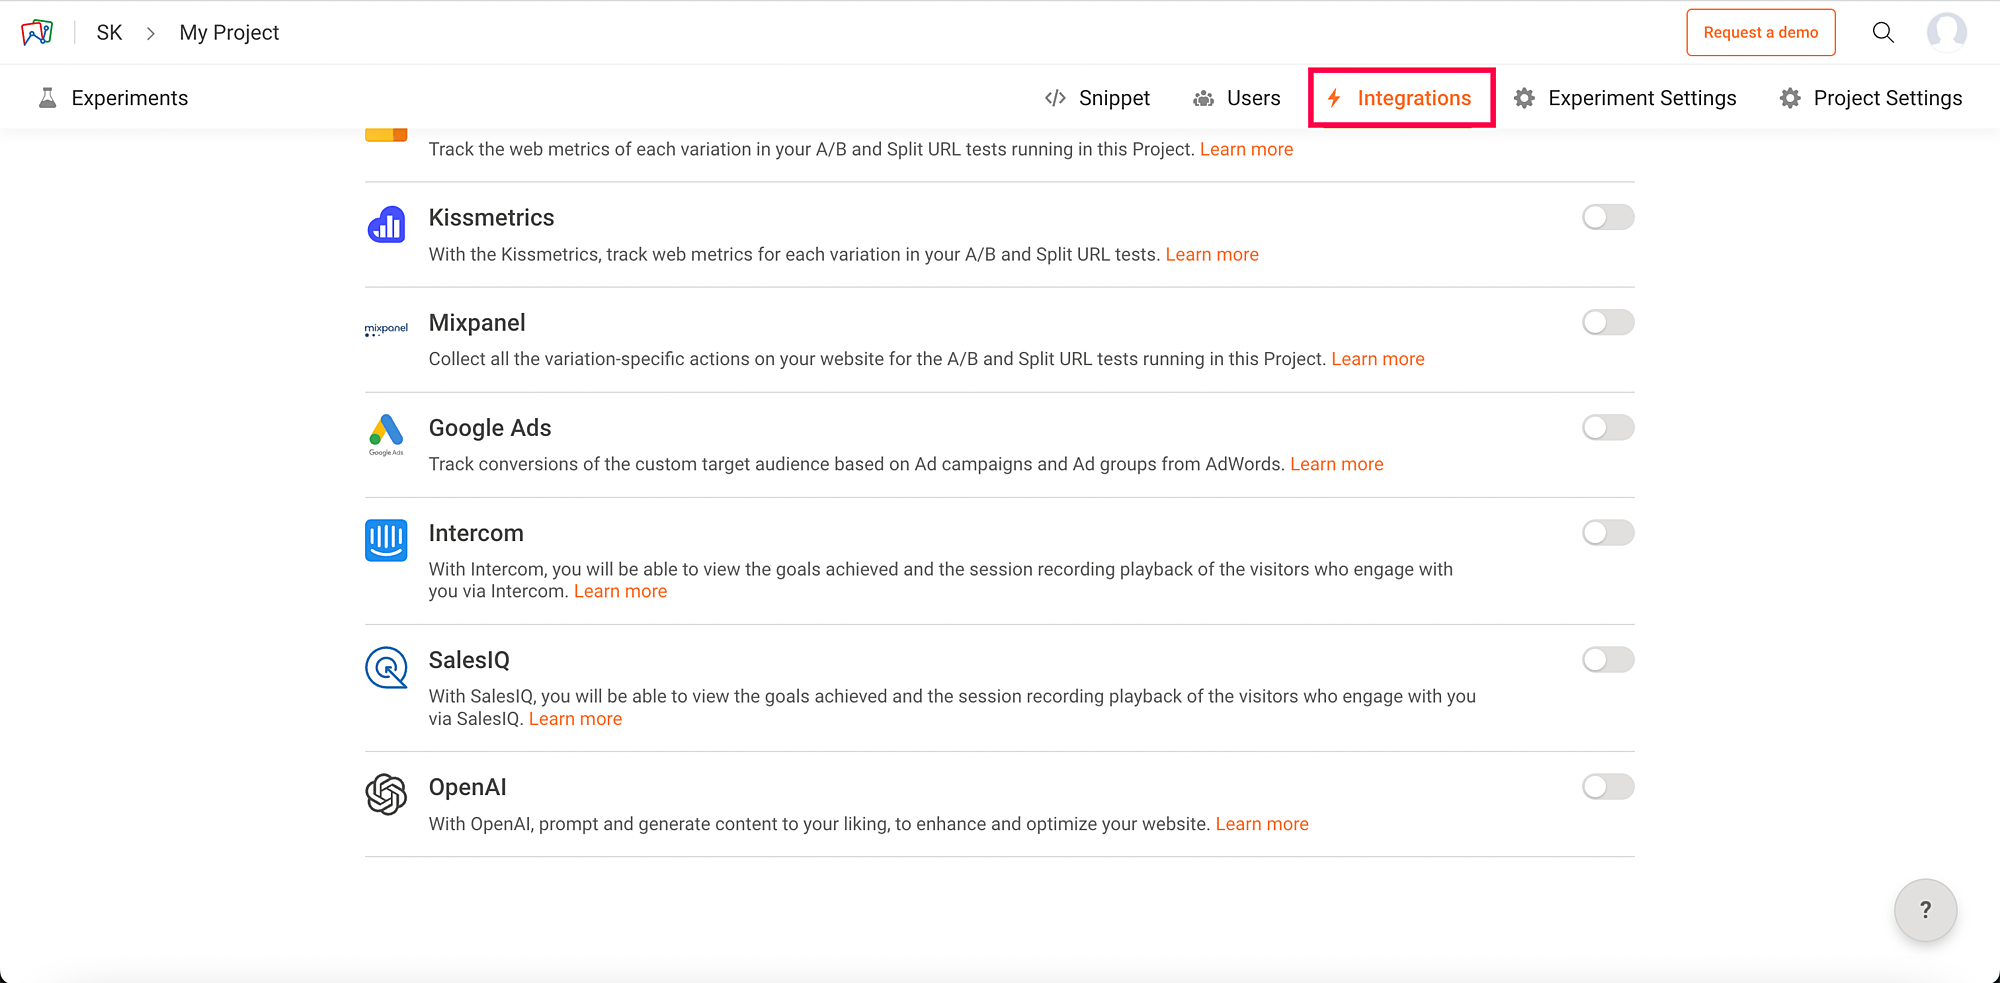This screenshot has width=2000, height=983.
Task: Turn on the Mixpanel integration switch
Action: 1607,322
